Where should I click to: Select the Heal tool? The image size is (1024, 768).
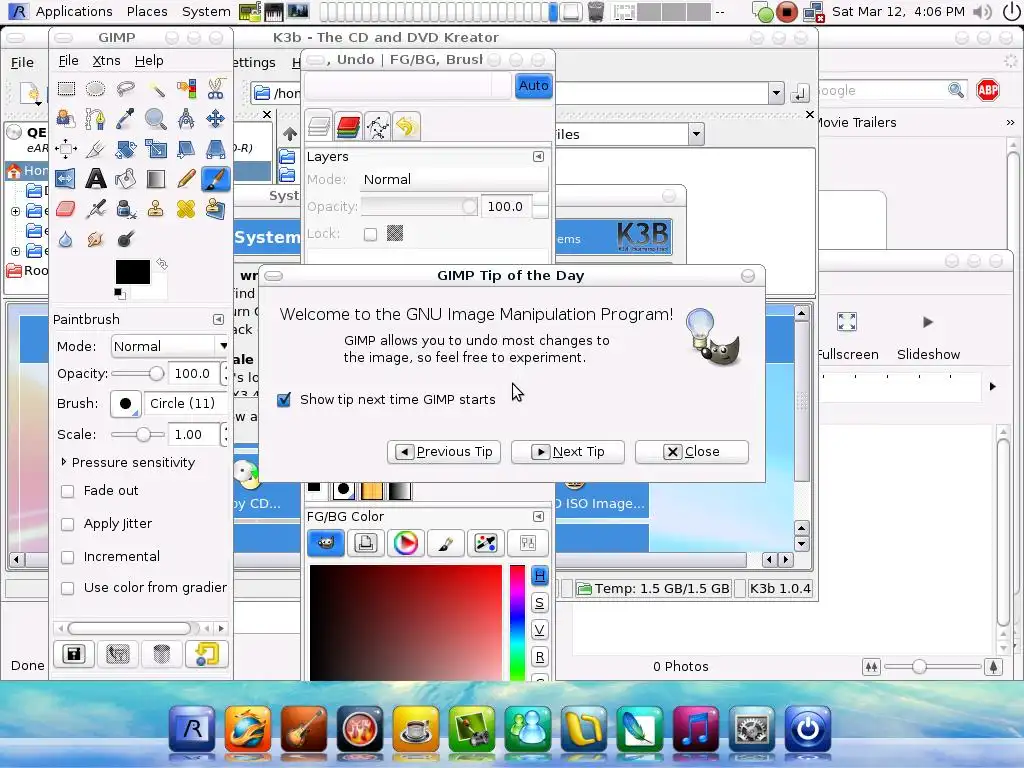pos(185,209)
